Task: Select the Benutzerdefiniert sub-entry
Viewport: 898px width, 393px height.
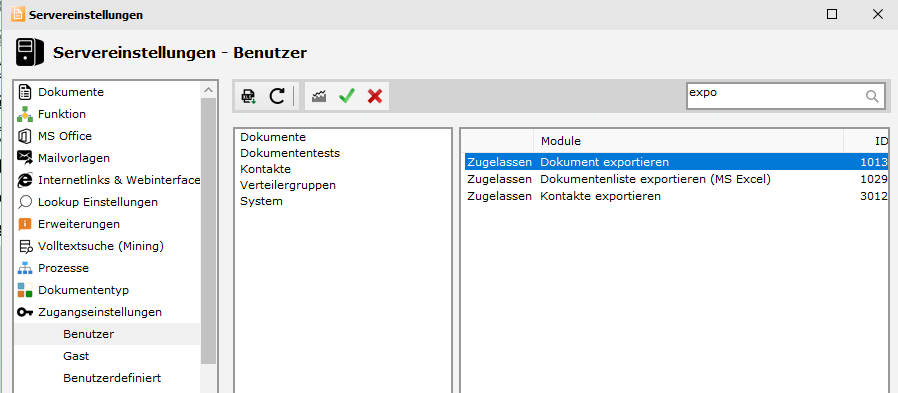Action: point(112,378)
